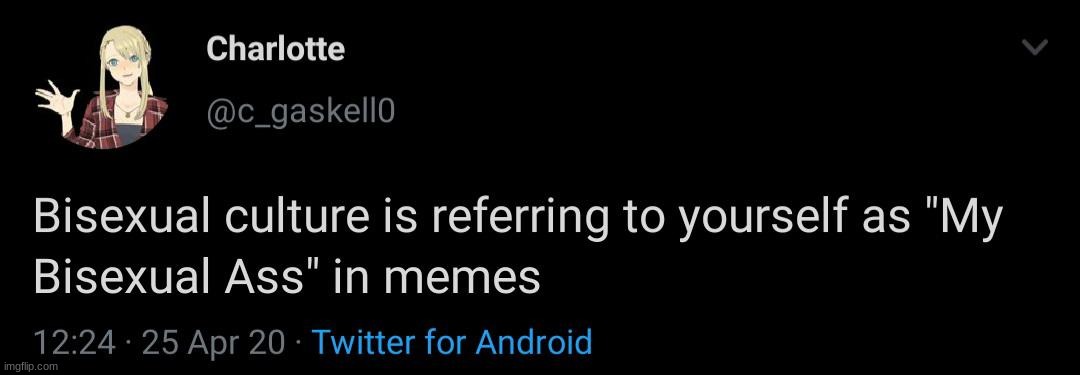
Task: Select the 12:24 timestamp
Action: [x=74, y=343]
